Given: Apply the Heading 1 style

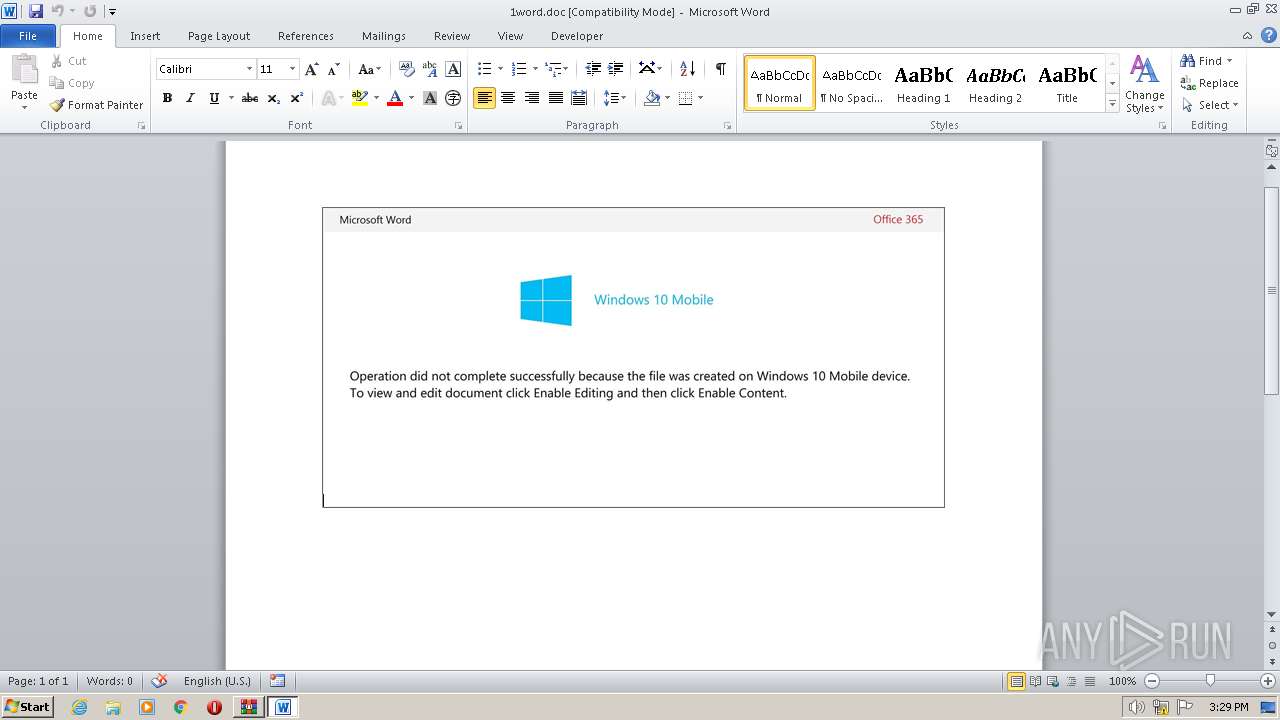Looking at the screenshot, I should (923, 82).
